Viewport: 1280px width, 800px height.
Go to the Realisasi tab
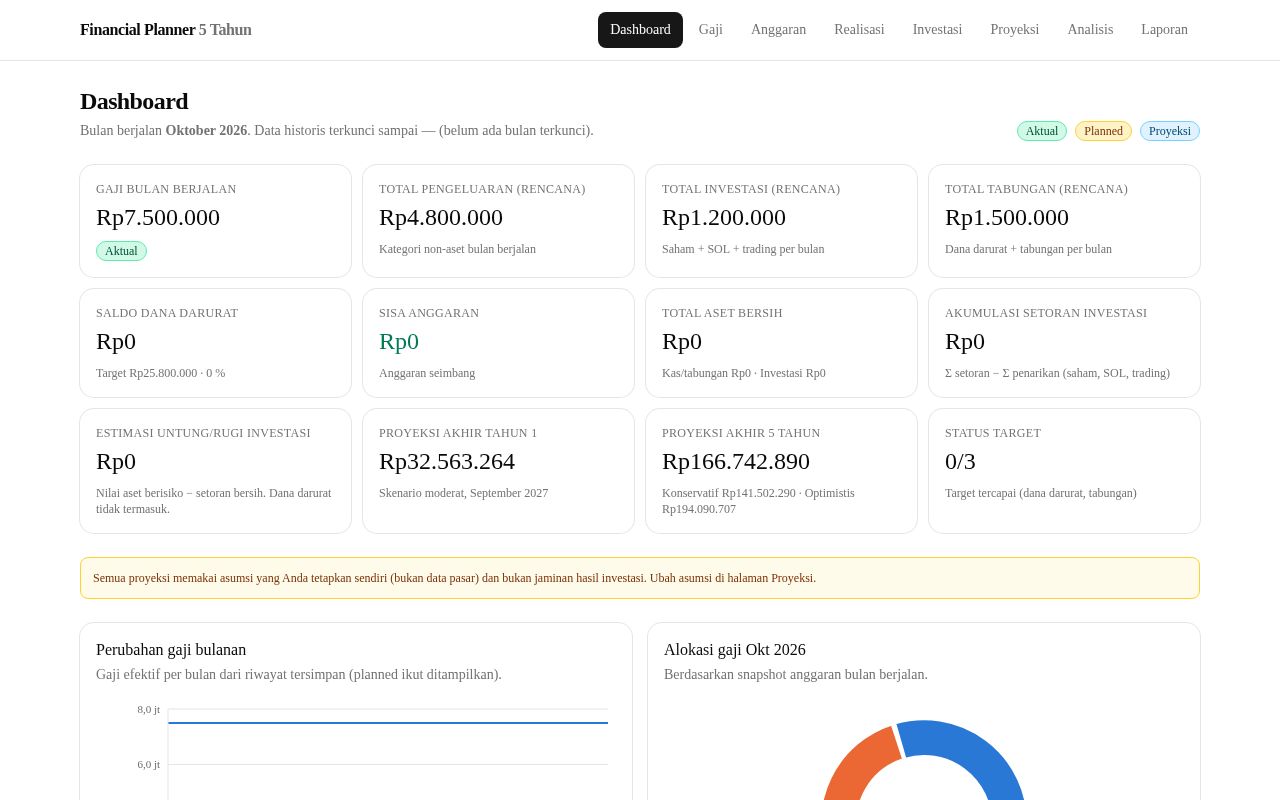859,30
